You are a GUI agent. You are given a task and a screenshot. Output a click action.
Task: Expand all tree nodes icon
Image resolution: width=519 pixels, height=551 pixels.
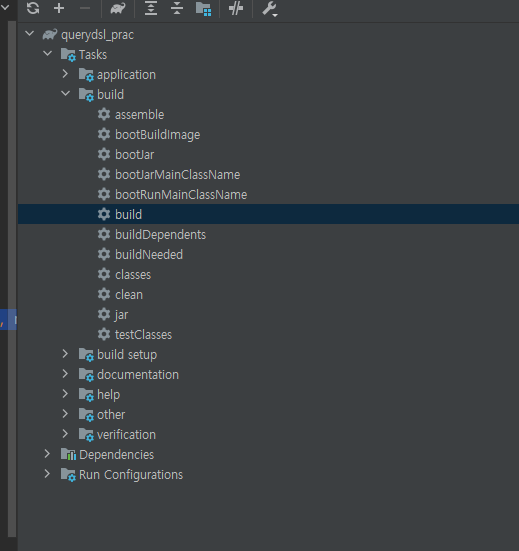[151, 8]
